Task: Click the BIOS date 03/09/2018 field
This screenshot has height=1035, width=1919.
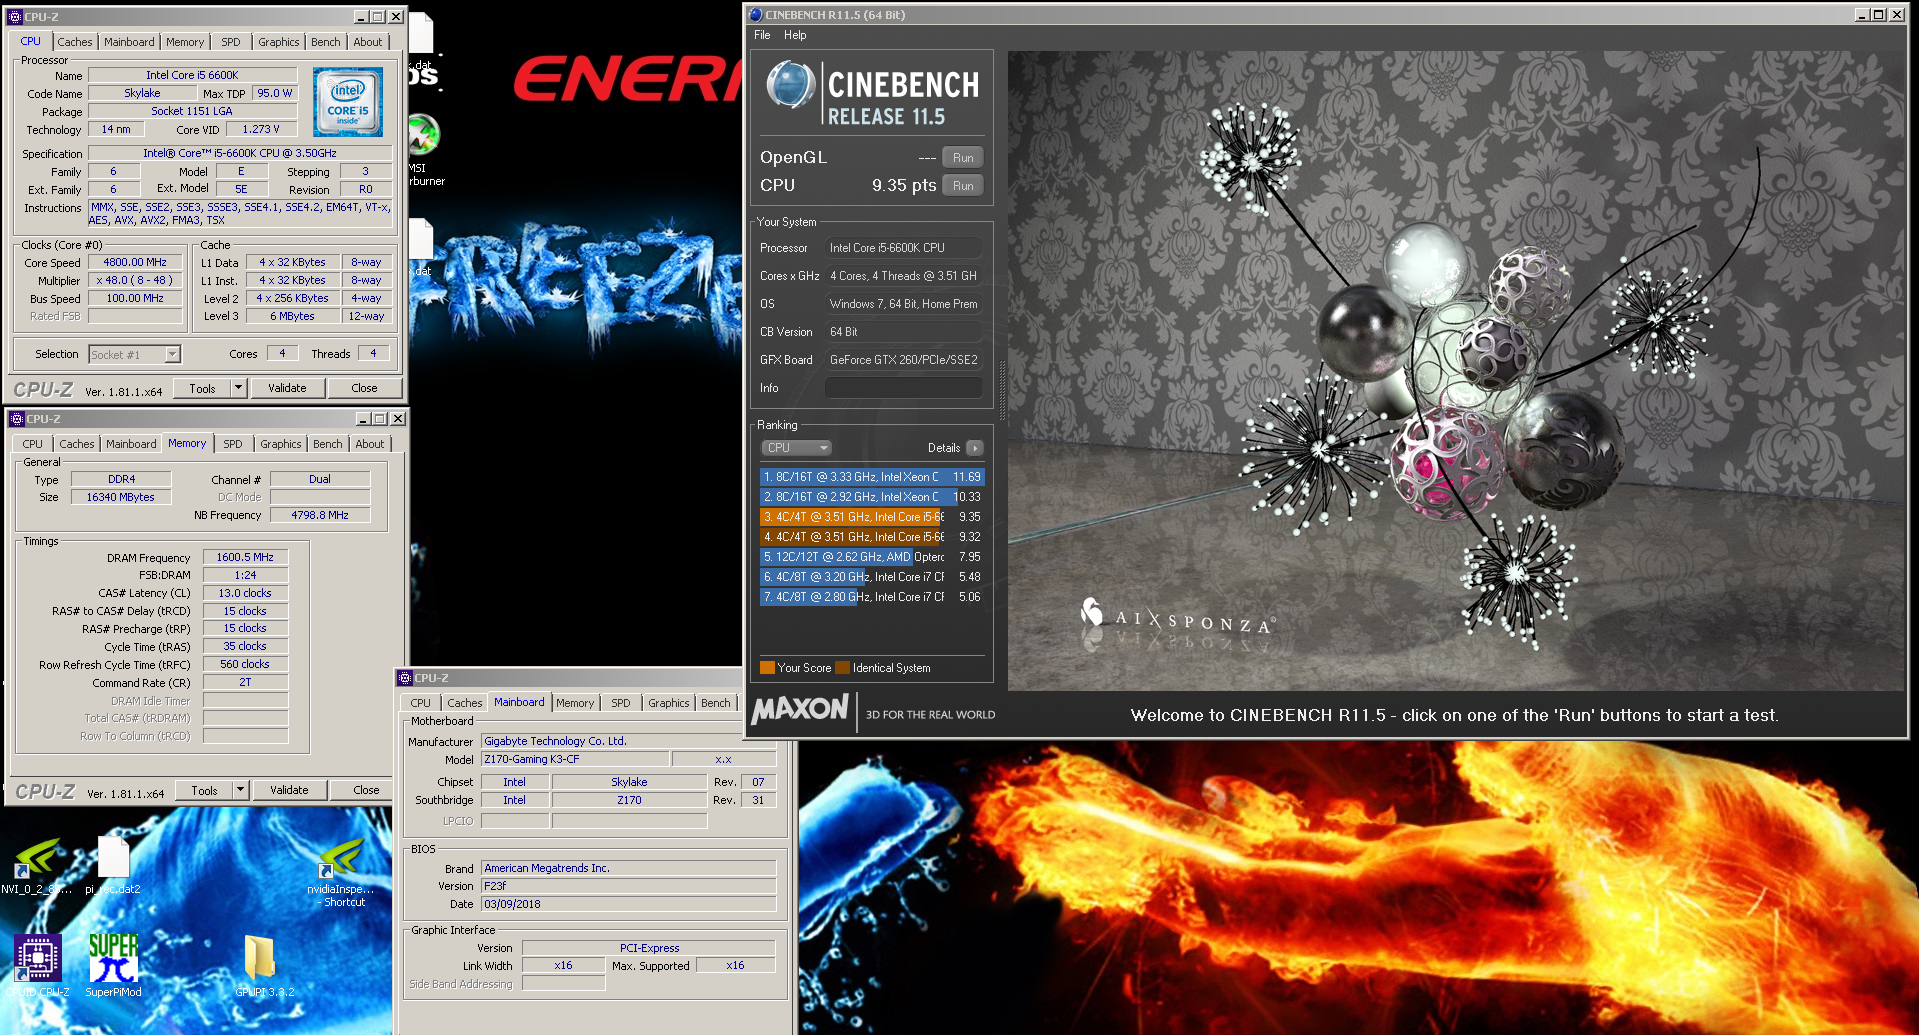Action: pos(628,904)
